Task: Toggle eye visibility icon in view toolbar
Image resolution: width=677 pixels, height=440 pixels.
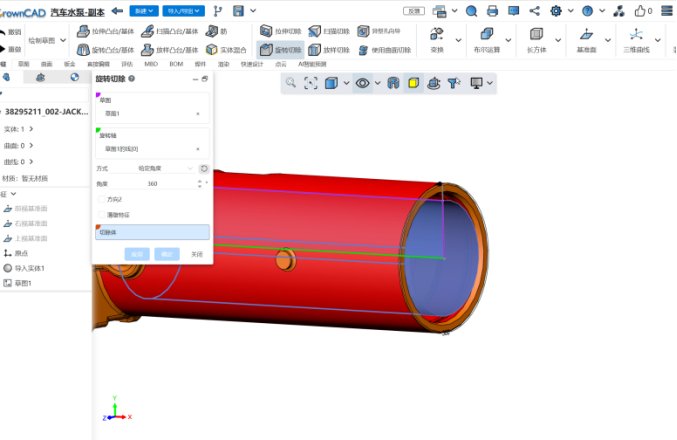Action: pos(362,83)
